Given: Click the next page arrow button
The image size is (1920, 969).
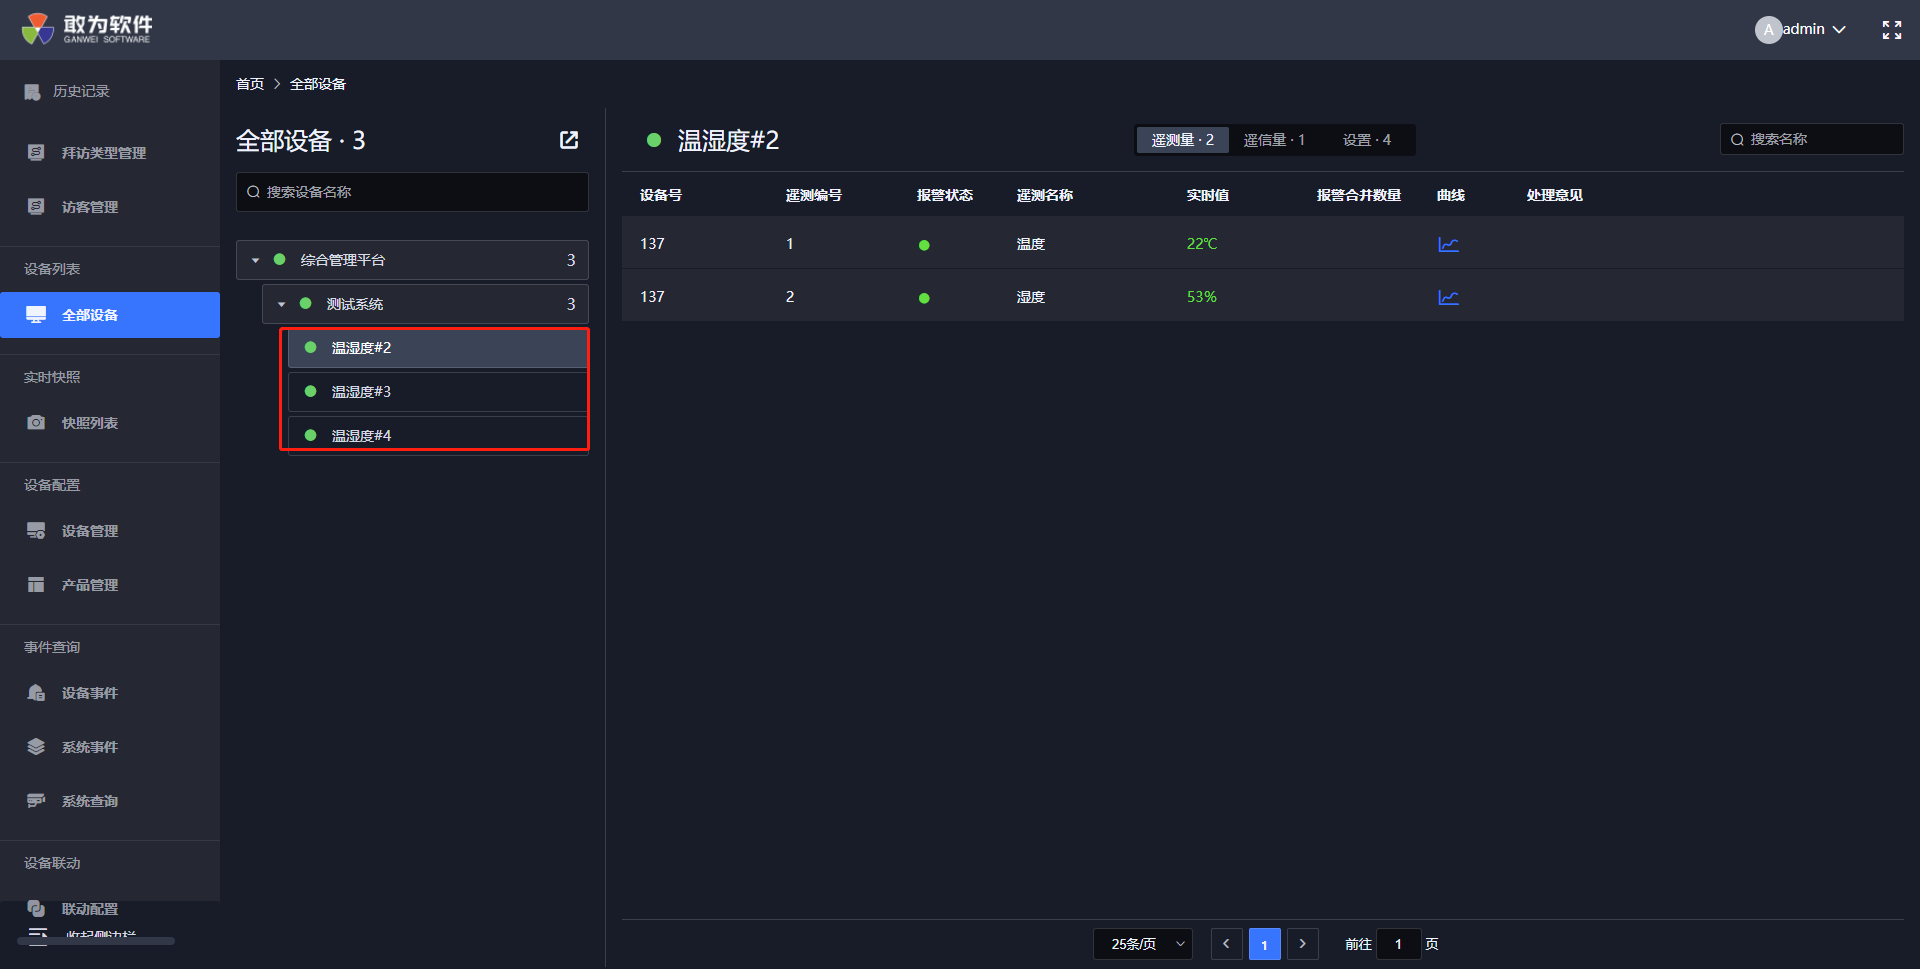Looking at the screenshot, I should (1302, 944).
